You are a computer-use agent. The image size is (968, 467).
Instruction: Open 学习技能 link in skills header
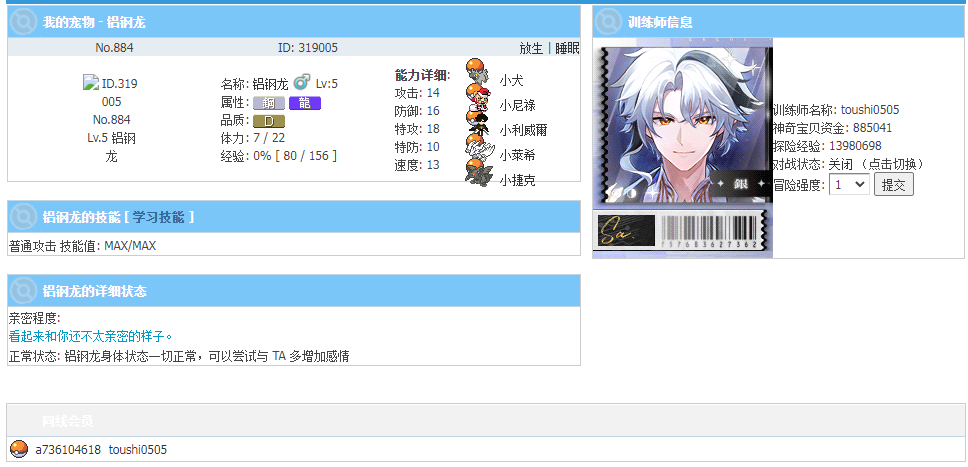click(x=158, y=217)
